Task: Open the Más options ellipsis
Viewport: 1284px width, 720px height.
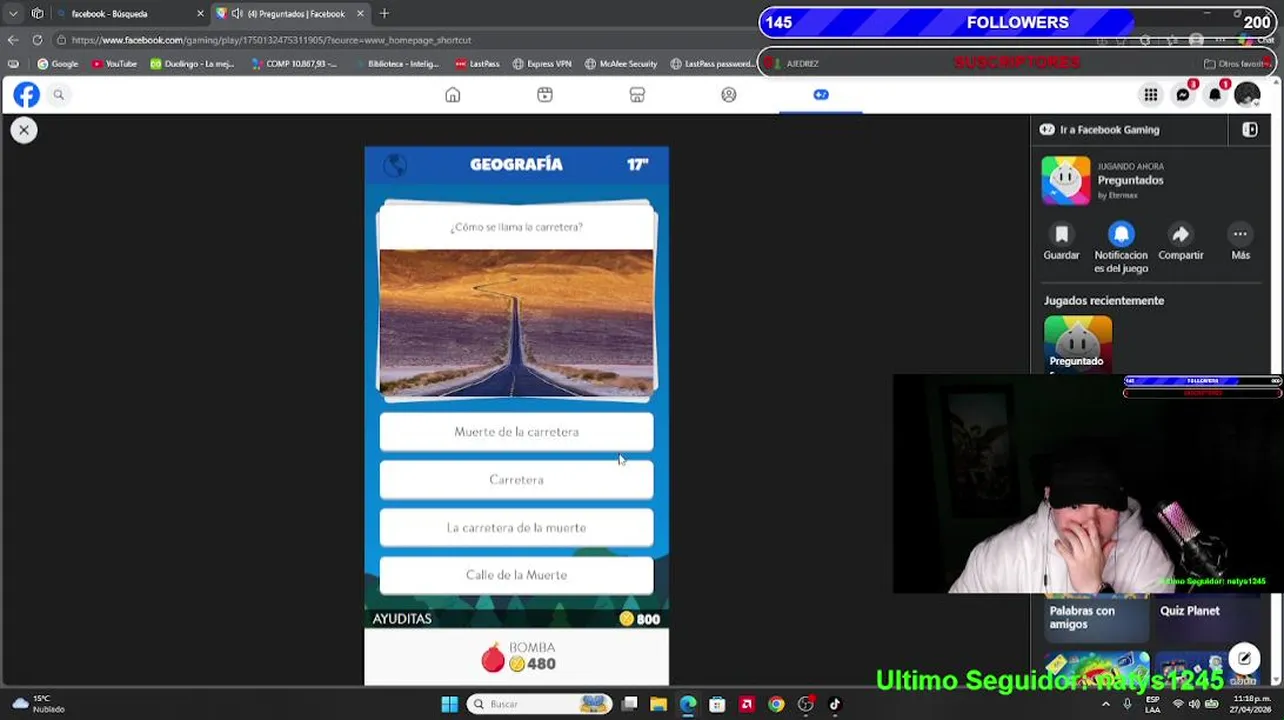Action: pyautogui.click(x=1240, y=234)
